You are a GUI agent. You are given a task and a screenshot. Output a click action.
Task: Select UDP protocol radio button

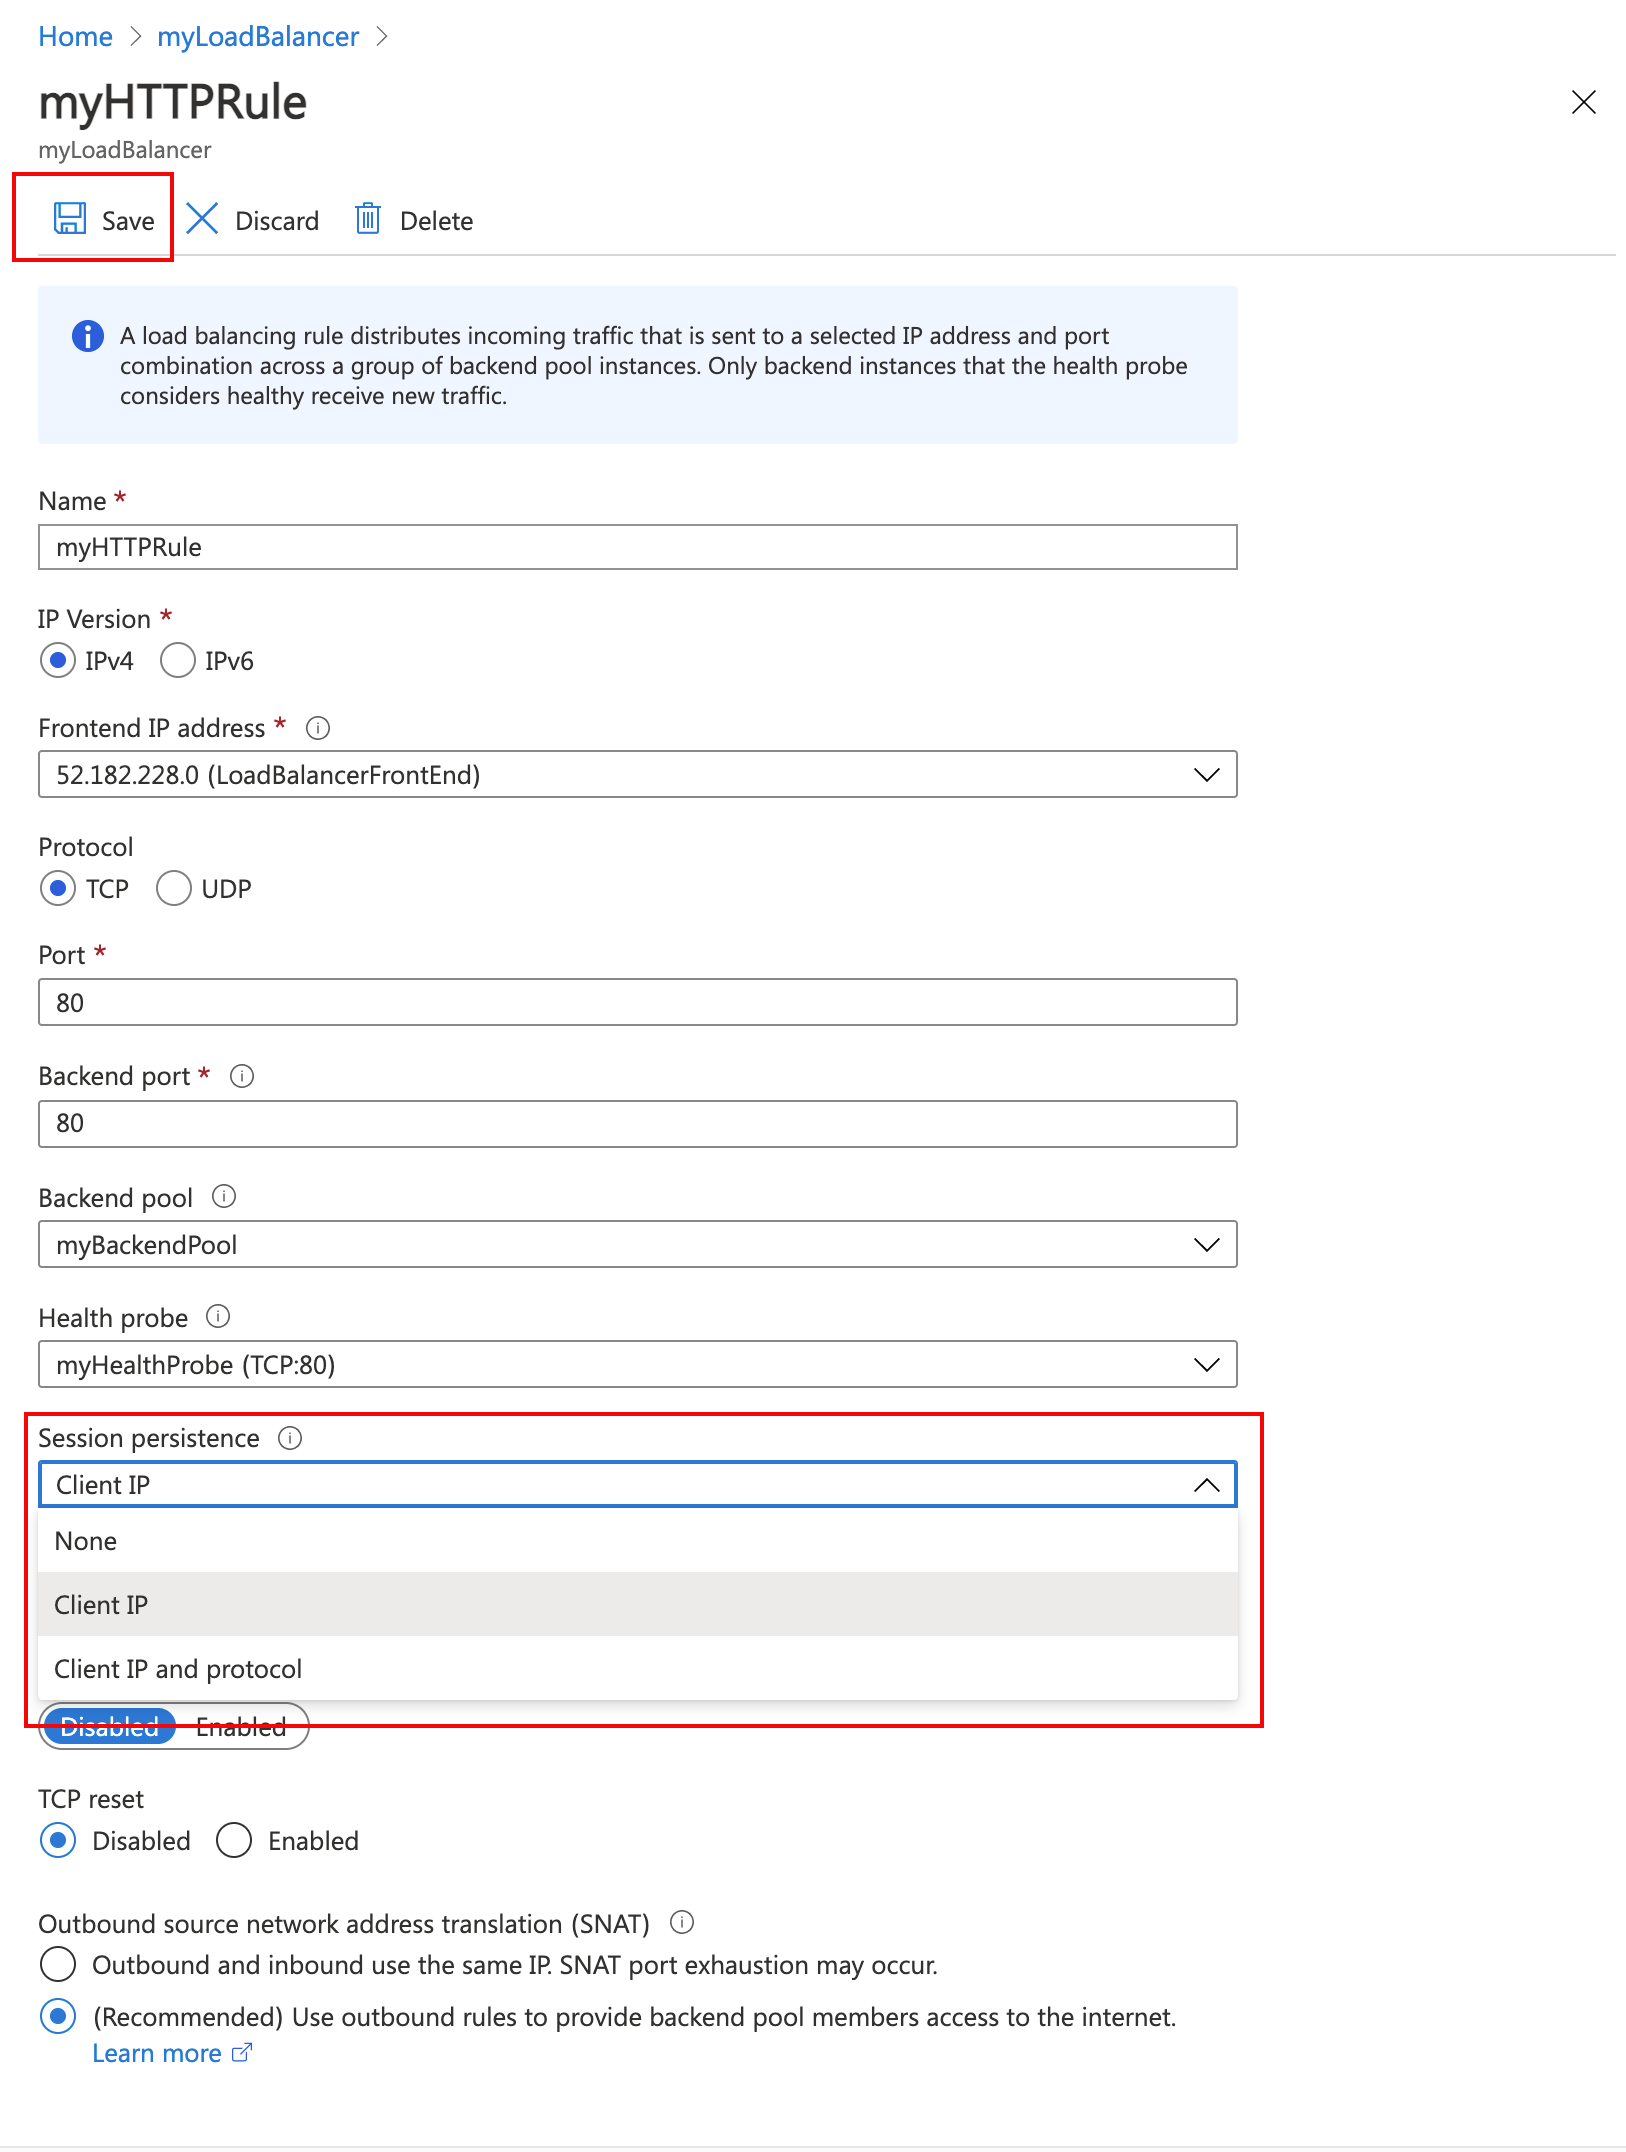click(x=174, y=889)
